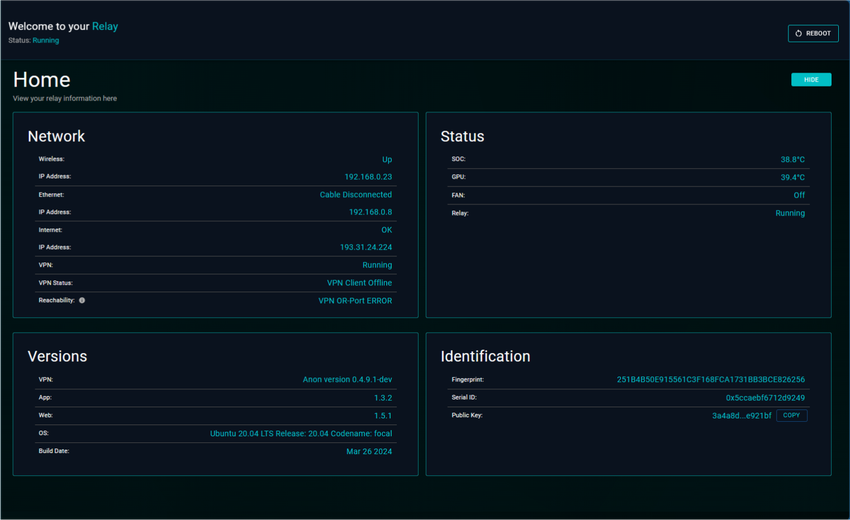
Task: Select the wireless IP address 192.168.0.23
Action: [x=368, y=177]
